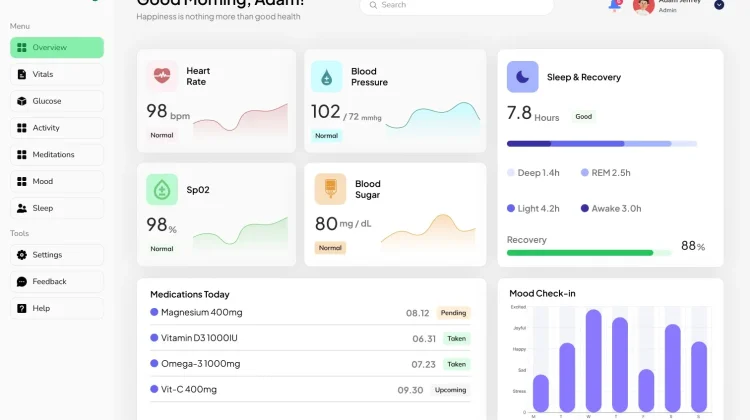
Task: Click the green Recovery progress bar
Action: click(589, 253)
